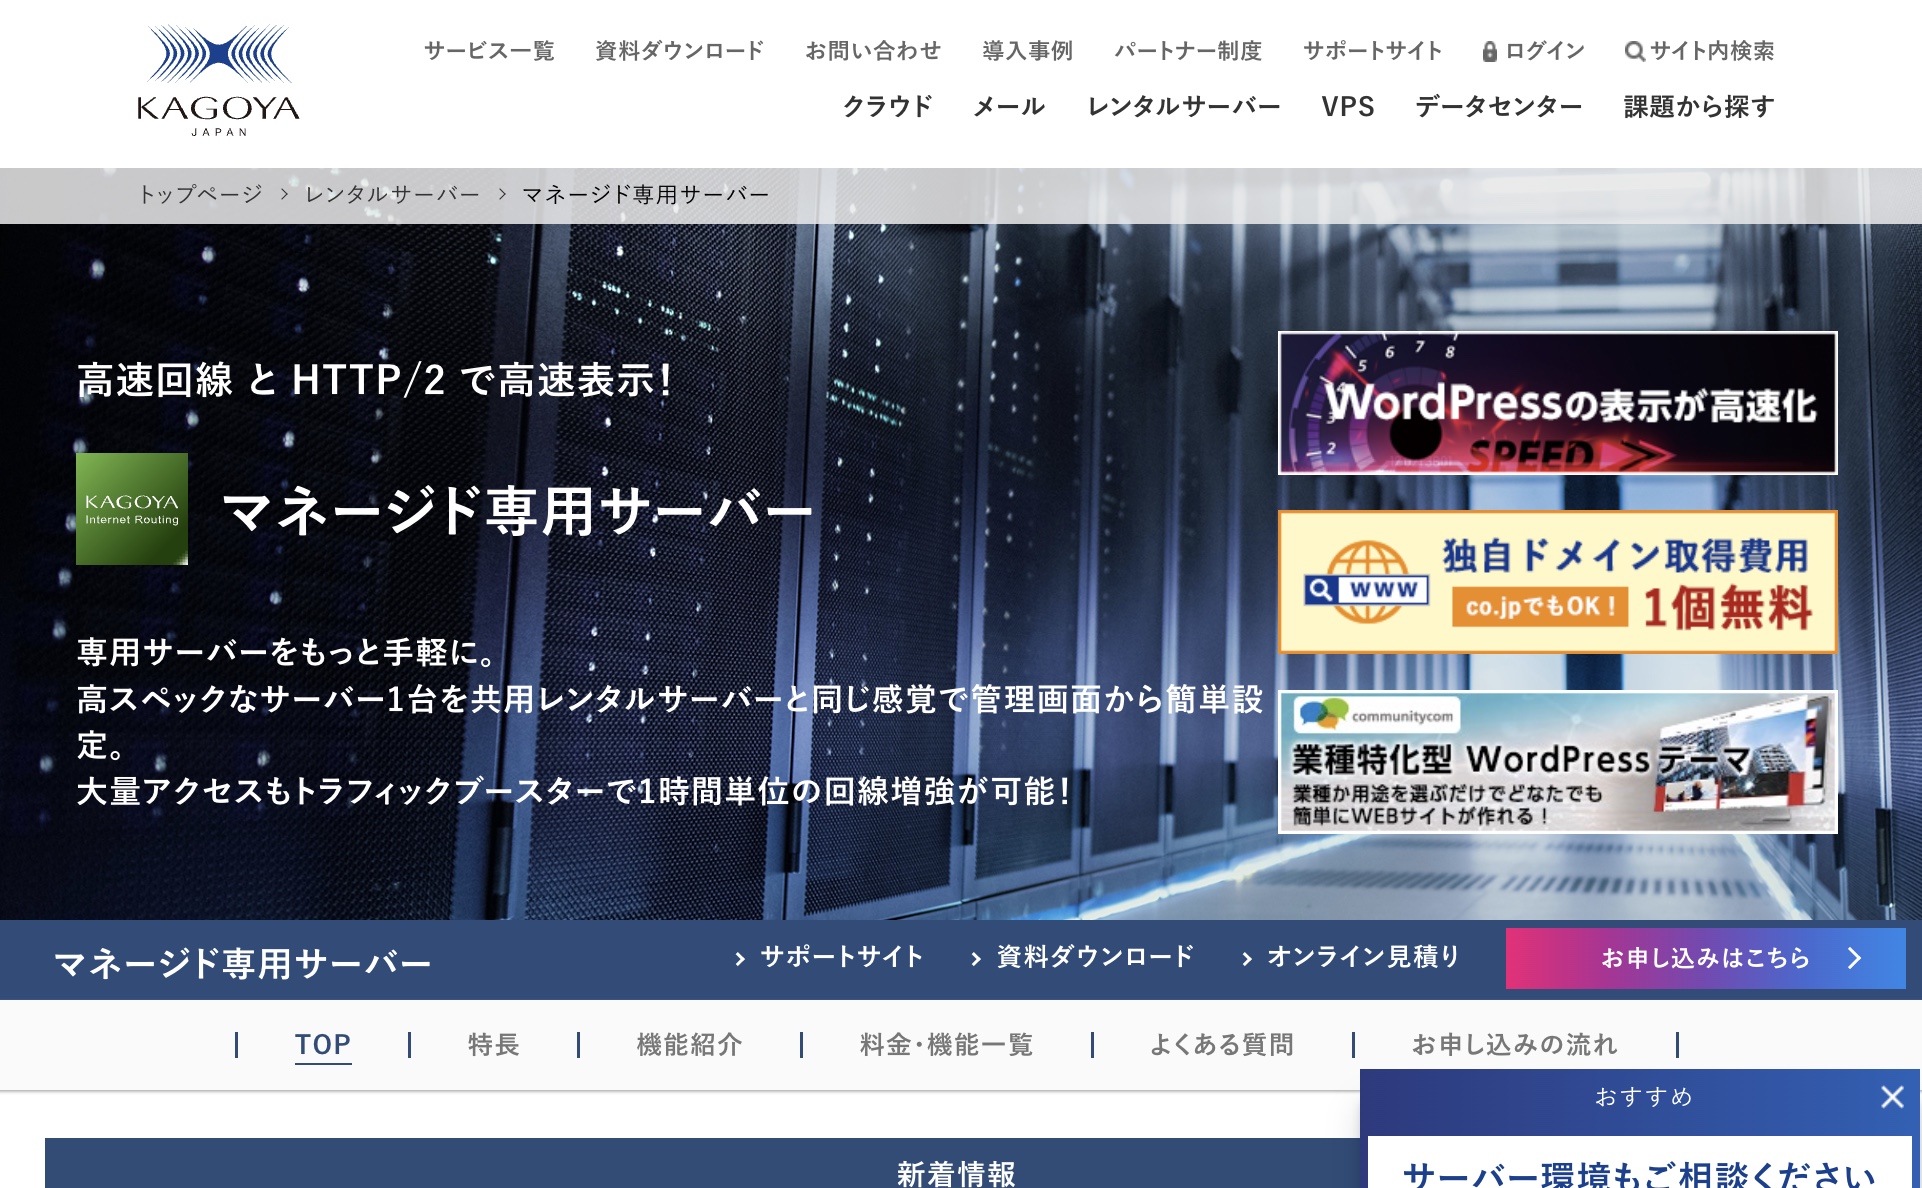The width and height of the screenshot is (1922, 1188).
Task: Open the クラウド menu
Action: [x=887, y=106]
